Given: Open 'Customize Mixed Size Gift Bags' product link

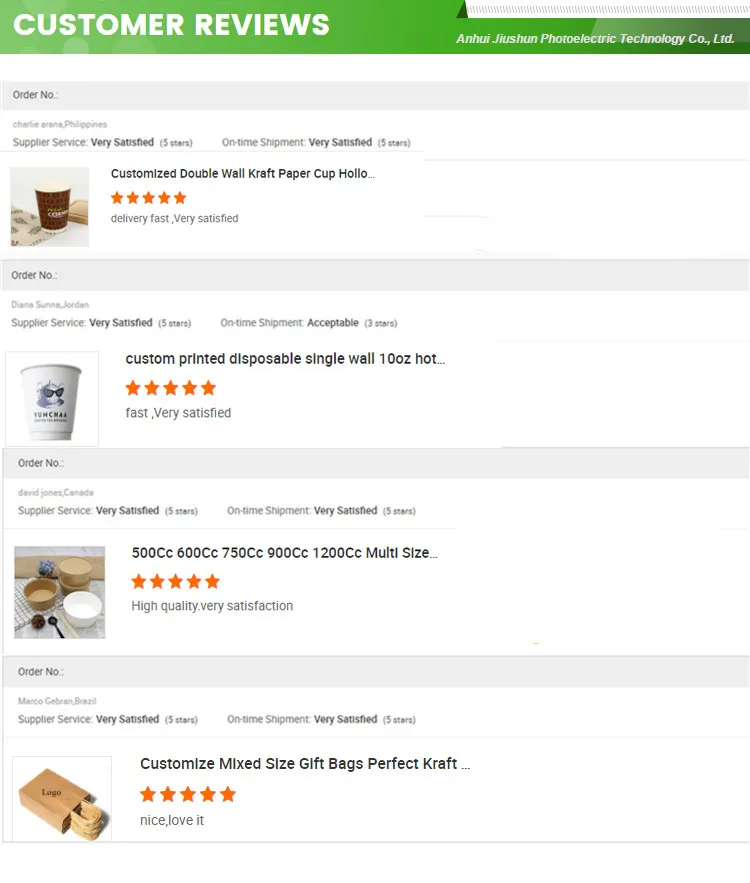Looking at the screenshot, I should click(305, 764).
